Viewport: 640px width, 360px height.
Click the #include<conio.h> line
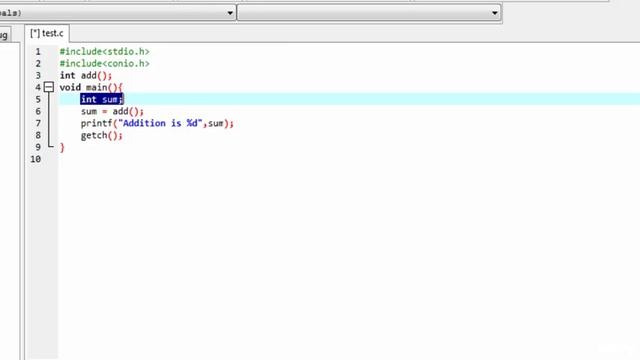(104, 64)
